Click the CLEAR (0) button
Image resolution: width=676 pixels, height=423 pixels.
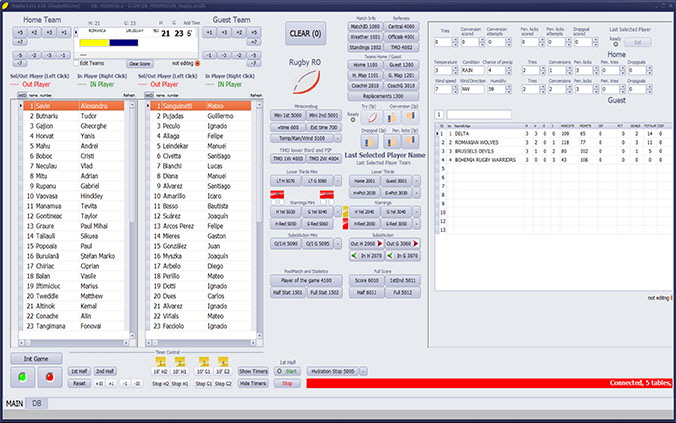tap(305, 33)
